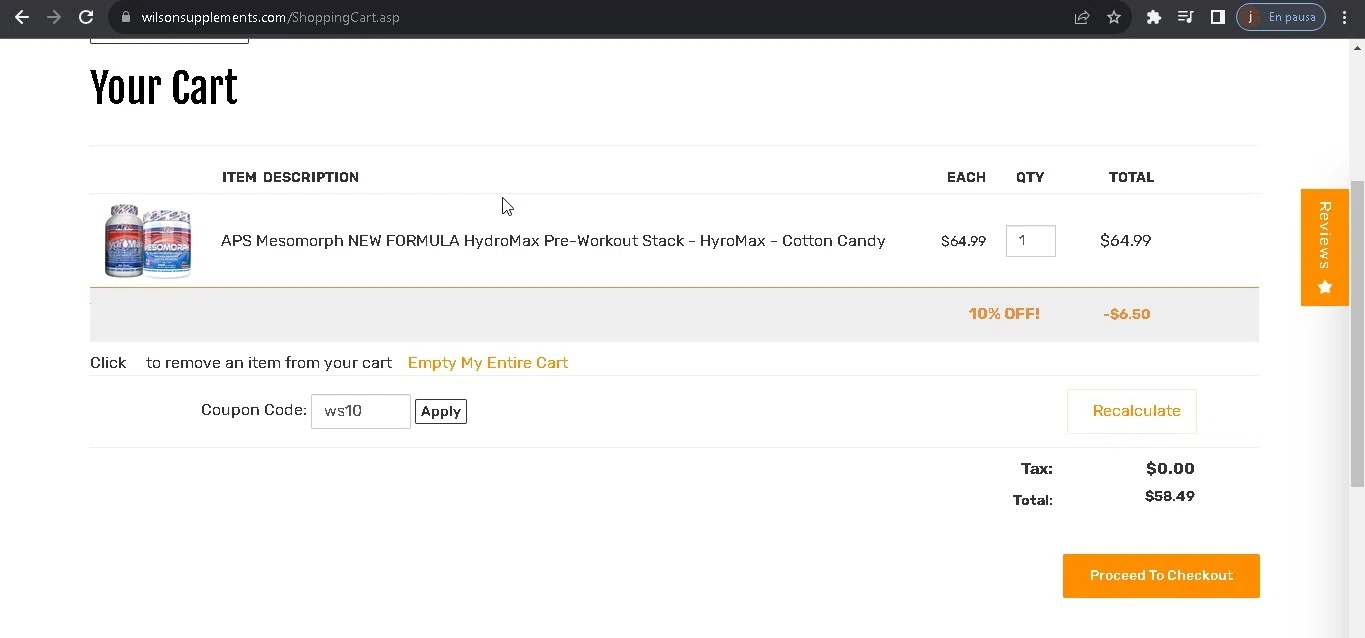1365x638 pixels.
Task: Click the -$6.50 discount amount
Action: [x=1127, y=314]
